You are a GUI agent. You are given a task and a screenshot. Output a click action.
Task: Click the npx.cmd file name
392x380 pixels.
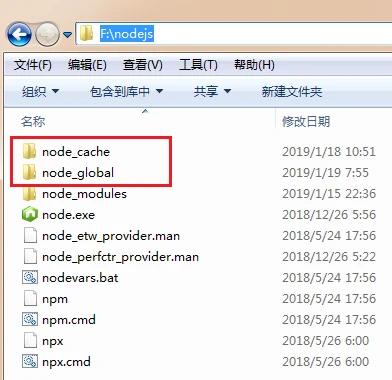point(66,362)
